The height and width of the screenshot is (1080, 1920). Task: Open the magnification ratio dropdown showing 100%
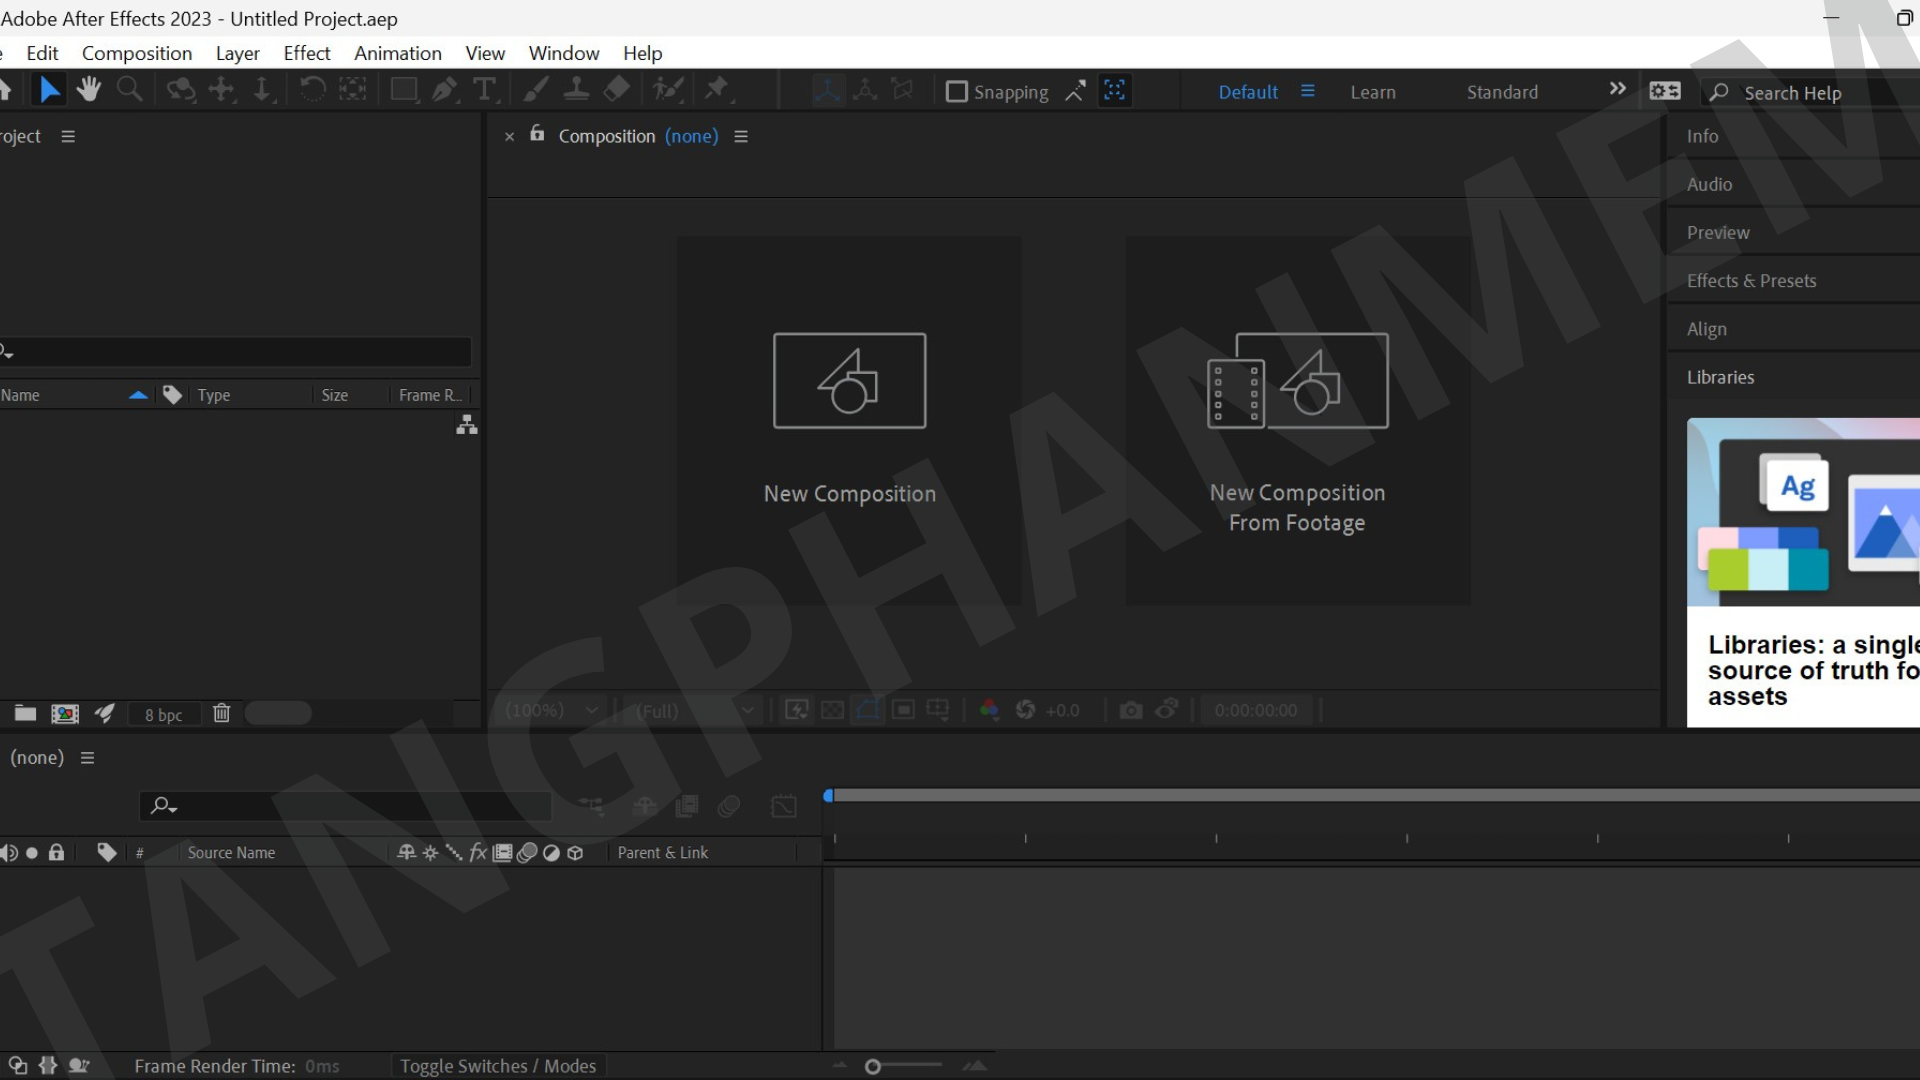[x=550, y=710]
